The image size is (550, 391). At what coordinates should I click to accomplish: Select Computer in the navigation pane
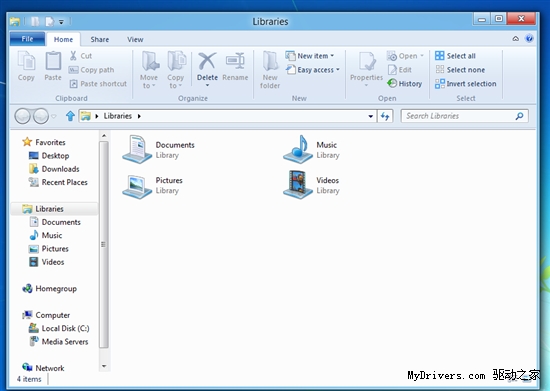pyautogui.click(x=46, y=315)
